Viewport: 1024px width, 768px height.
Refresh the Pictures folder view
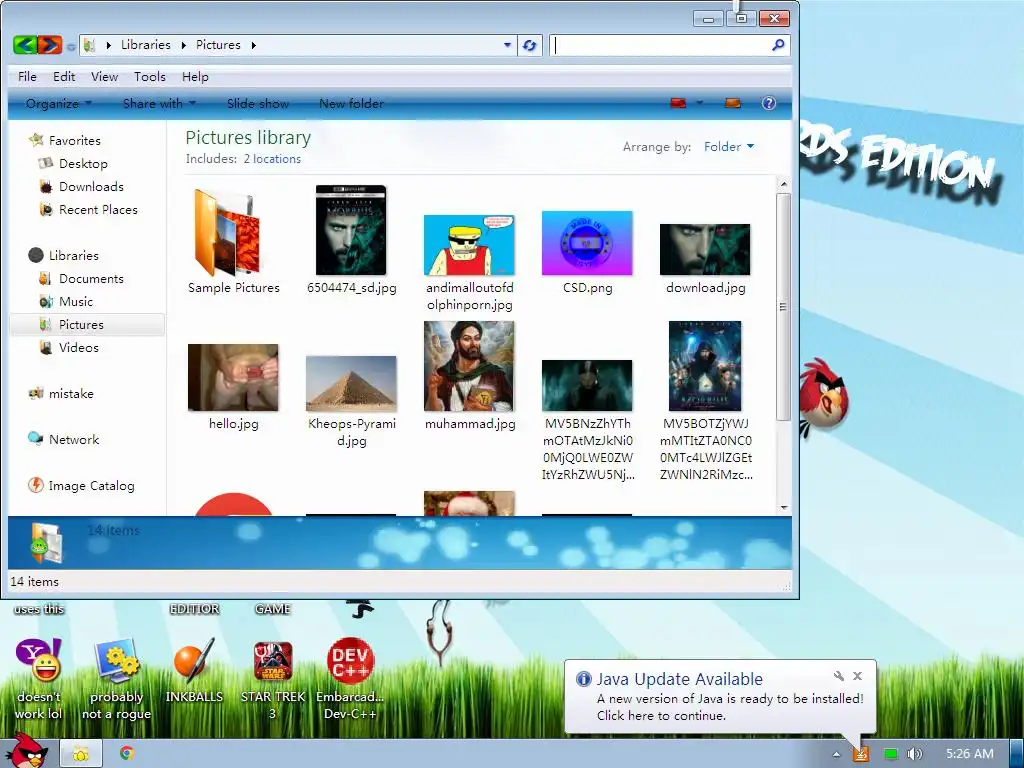point(530,45)
